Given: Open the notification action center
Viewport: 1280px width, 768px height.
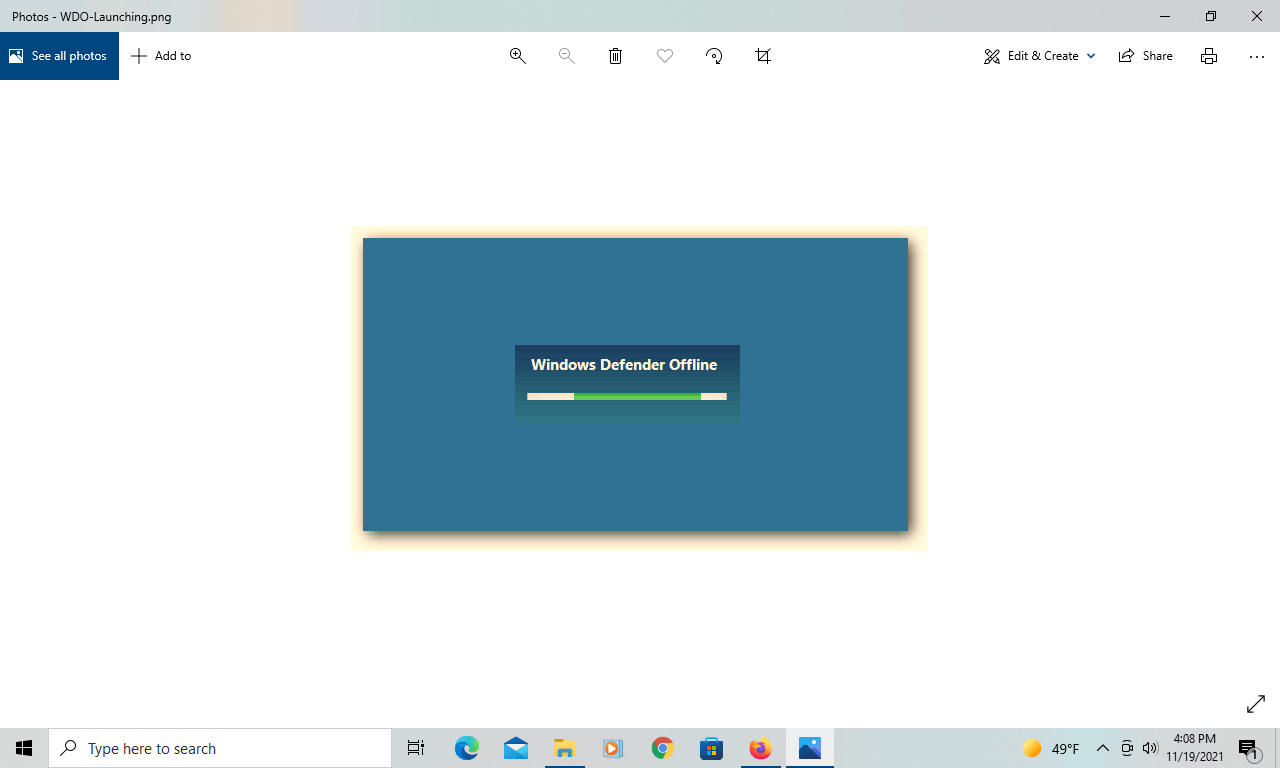Looking at the screenshot, I should click(1249, 748).
